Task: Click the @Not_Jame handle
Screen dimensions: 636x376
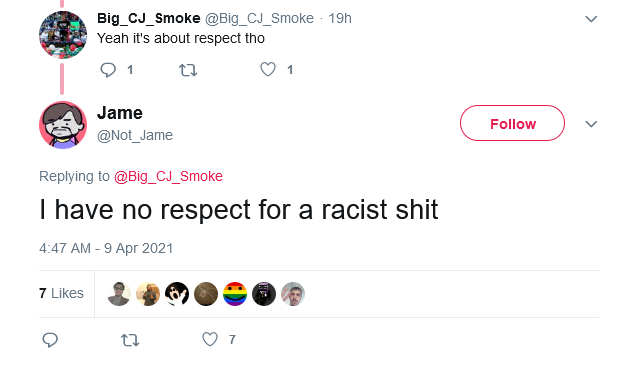Action: coord(135,135)
